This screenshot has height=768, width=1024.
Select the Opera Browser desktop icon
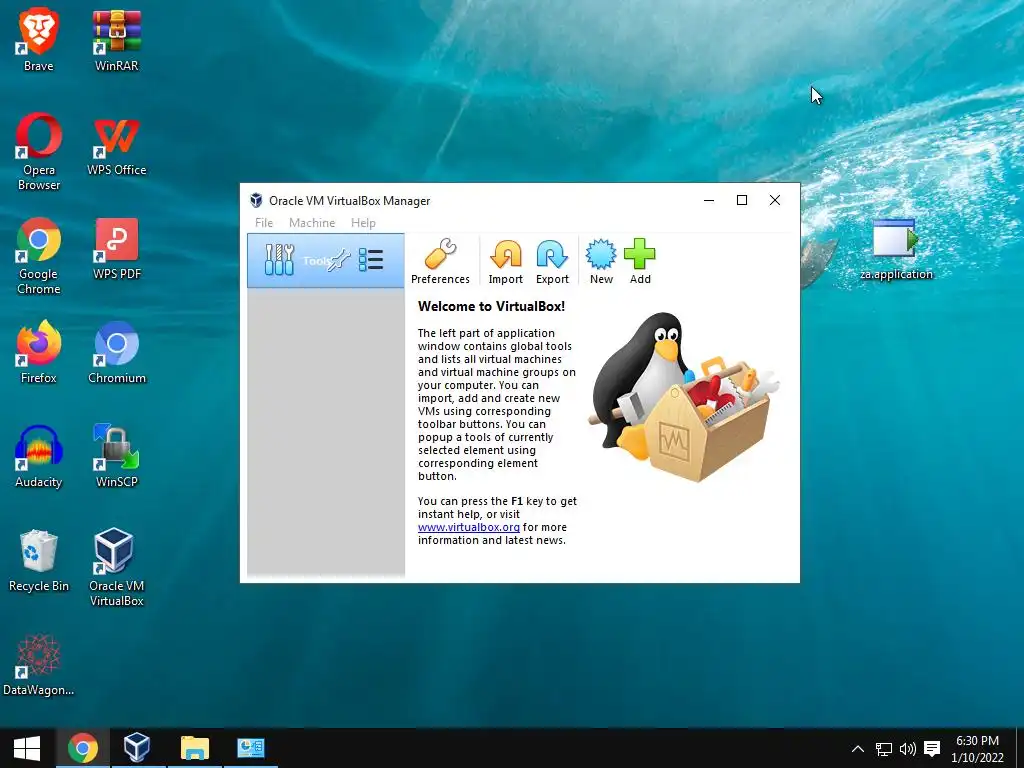[39, 152]
